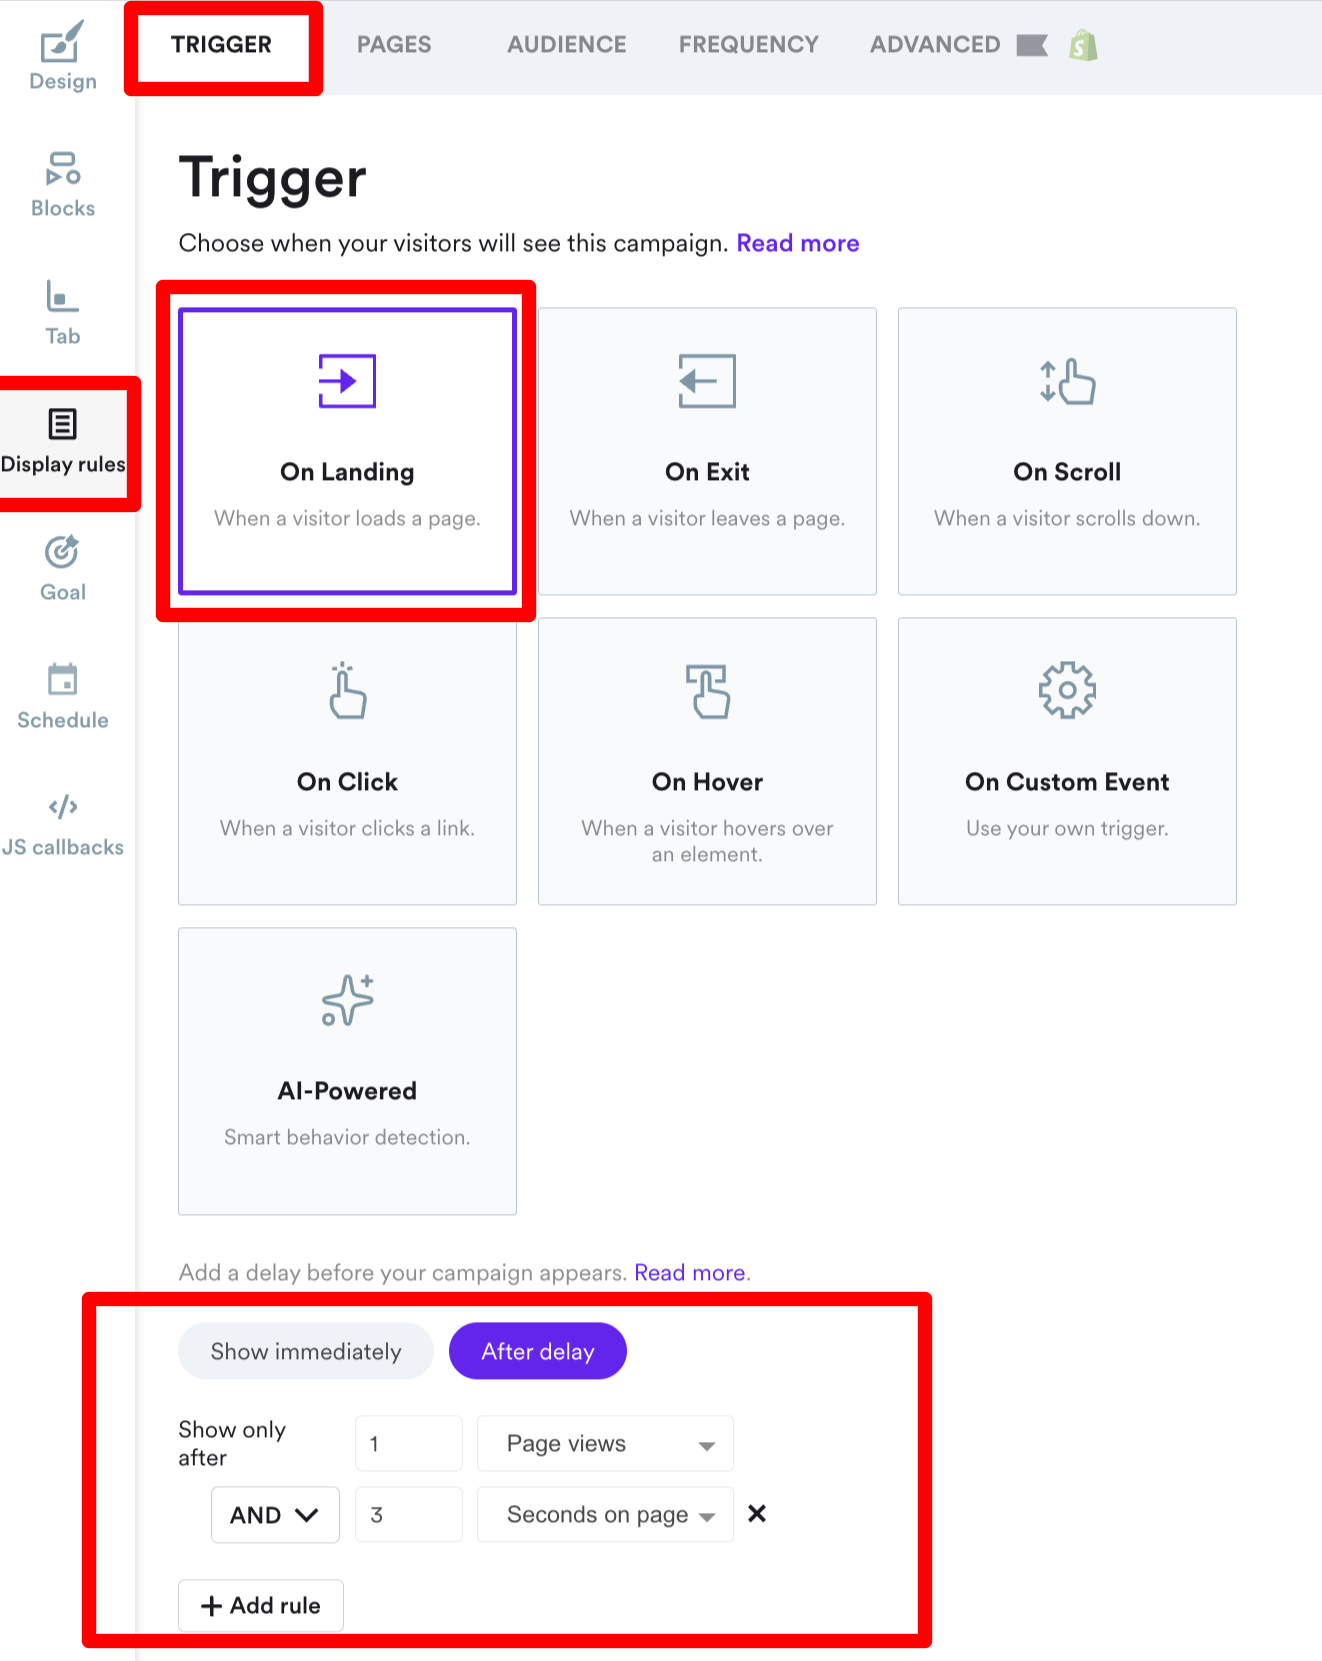Open JS callbacks code icon
The height and width of the screenshot is (1661, 1322).
[62, 807]
